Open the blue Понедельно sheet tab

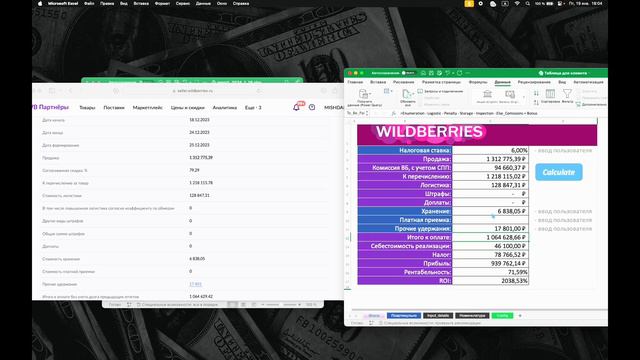point(404,316)
